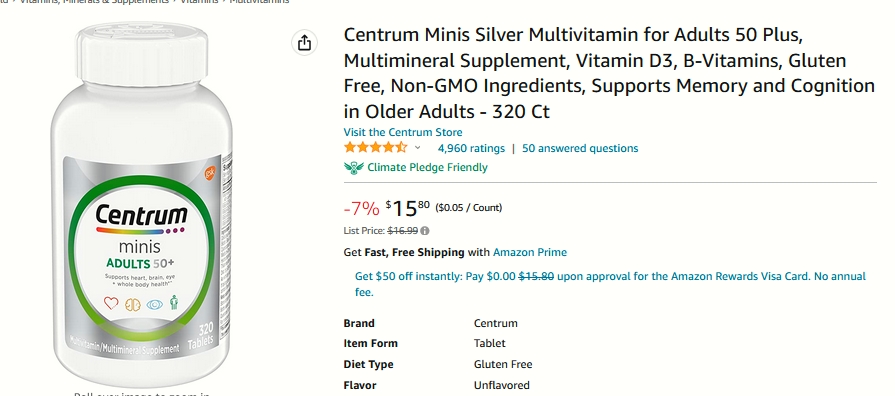The width and height of the screenshot is (895, 396).
Task: Click the star rating icons
Action: click(376, 148)
